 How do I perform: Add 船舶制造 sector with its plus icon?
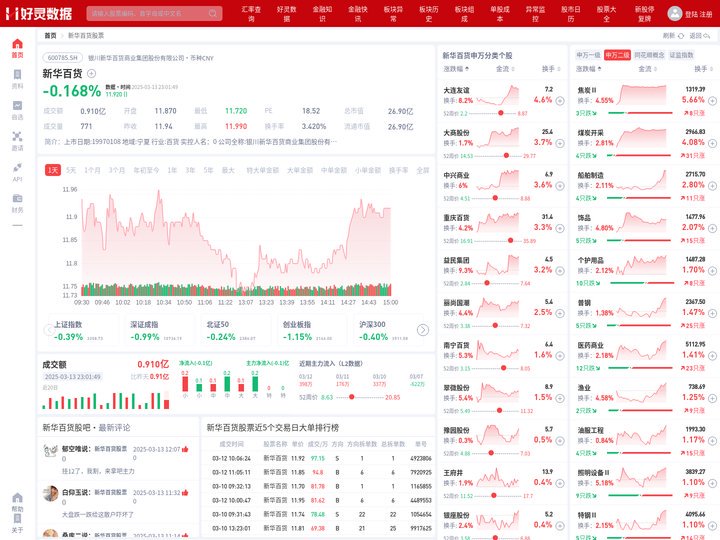pos(712,186)
